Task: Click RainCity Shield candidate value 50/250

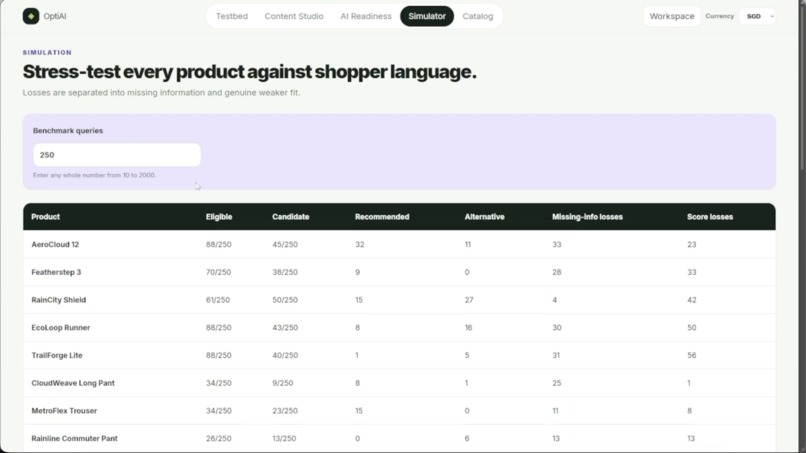Action: (x=285, y=300)
